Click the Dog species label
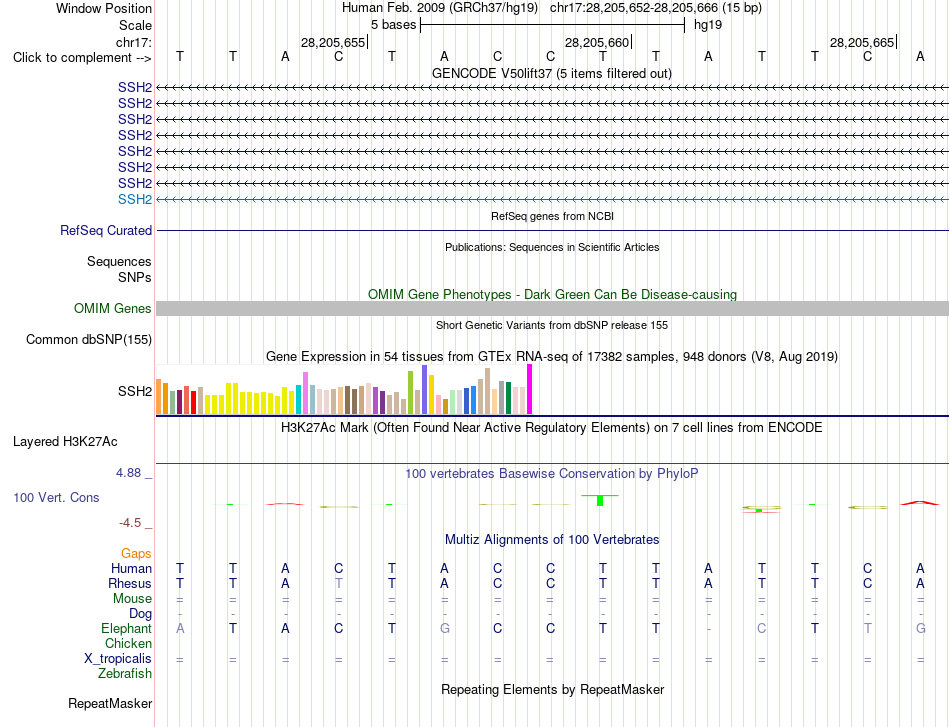 point(140,614)
